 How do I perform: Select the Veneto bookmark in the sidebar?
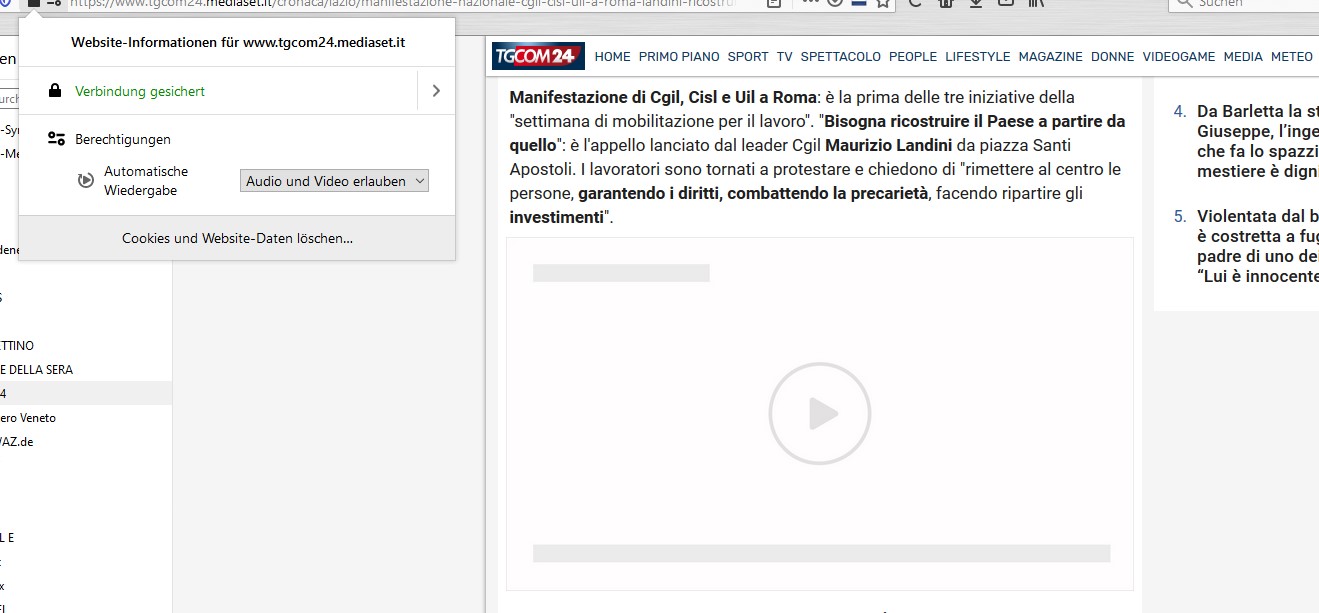click(28, 418)
